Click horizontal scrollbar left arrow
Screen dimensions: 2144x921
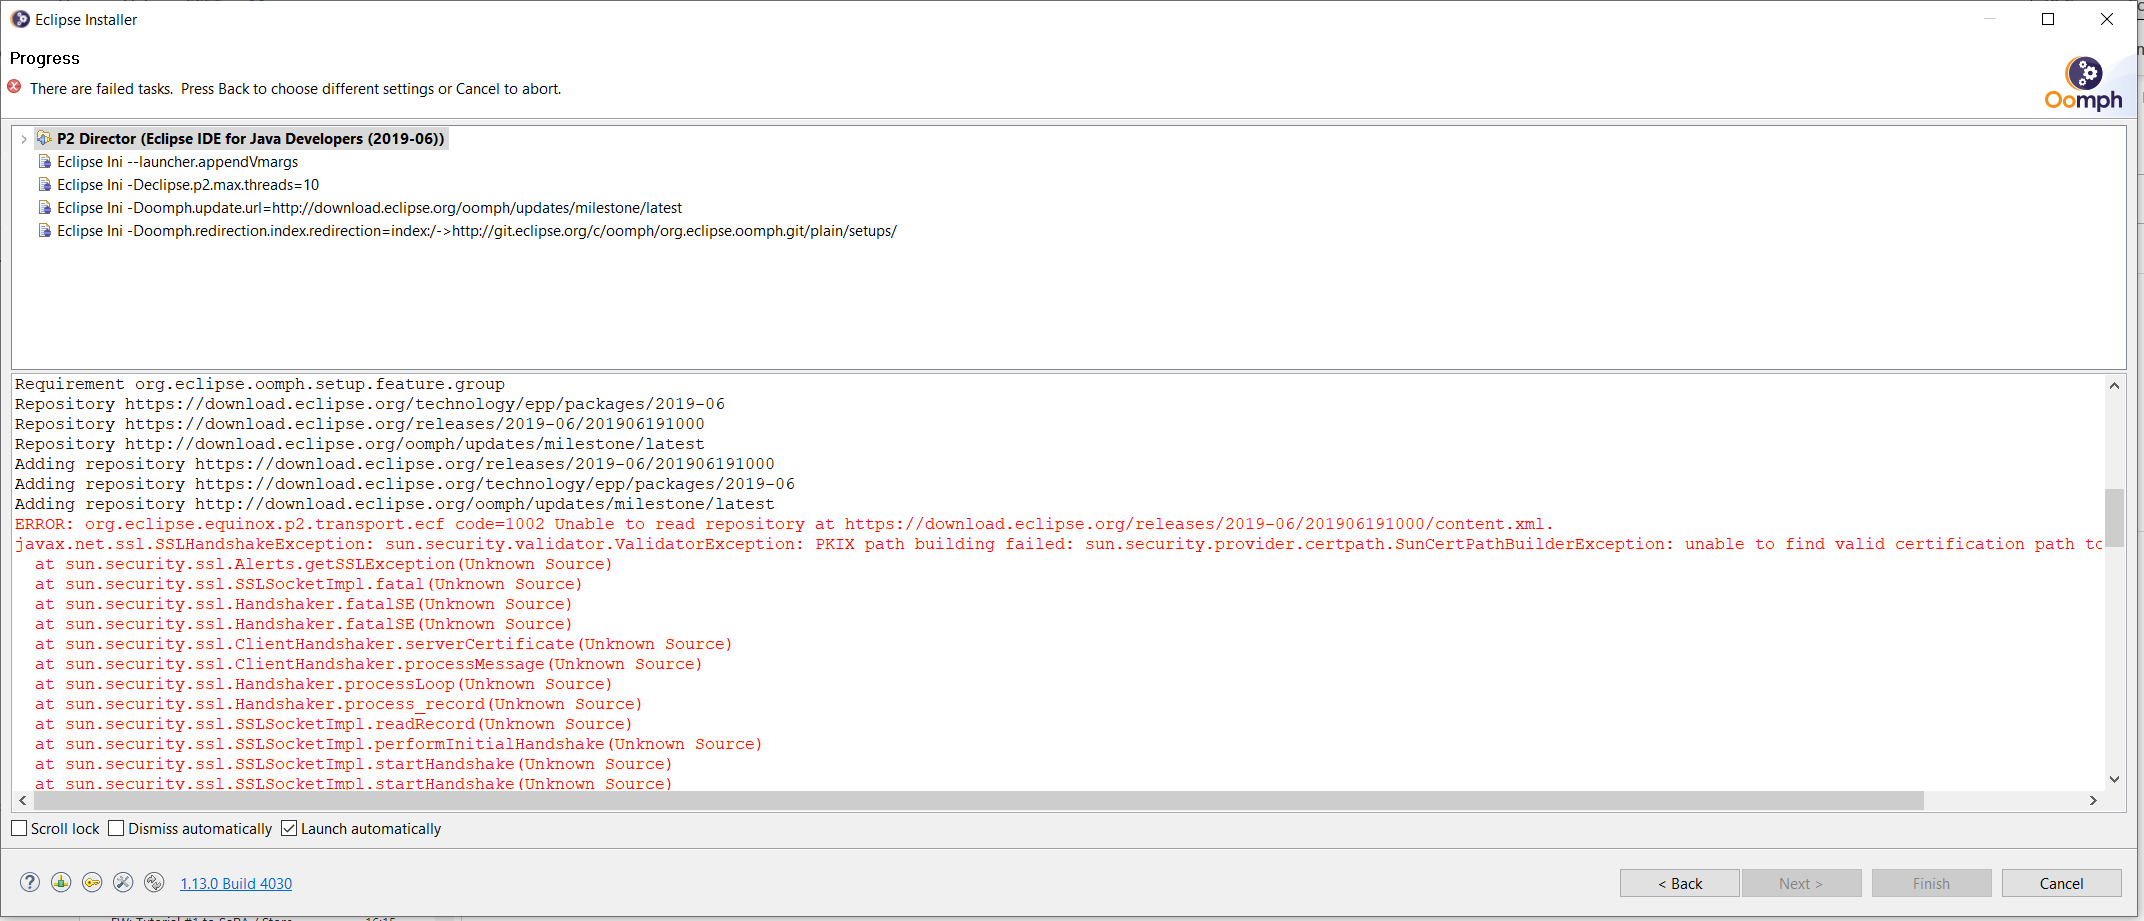pos(23,801)
